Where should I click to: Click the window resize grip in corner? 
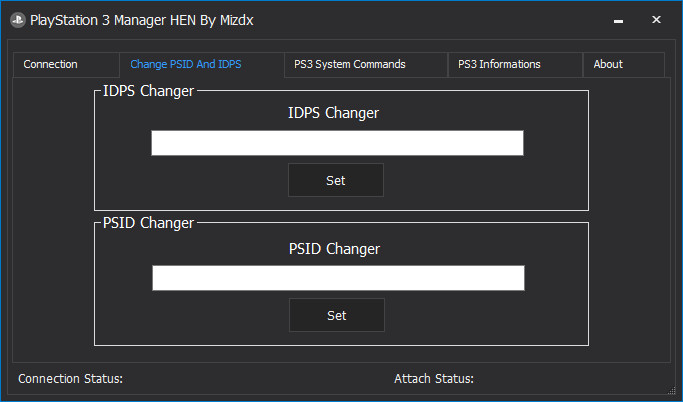[x=671, y=390]
